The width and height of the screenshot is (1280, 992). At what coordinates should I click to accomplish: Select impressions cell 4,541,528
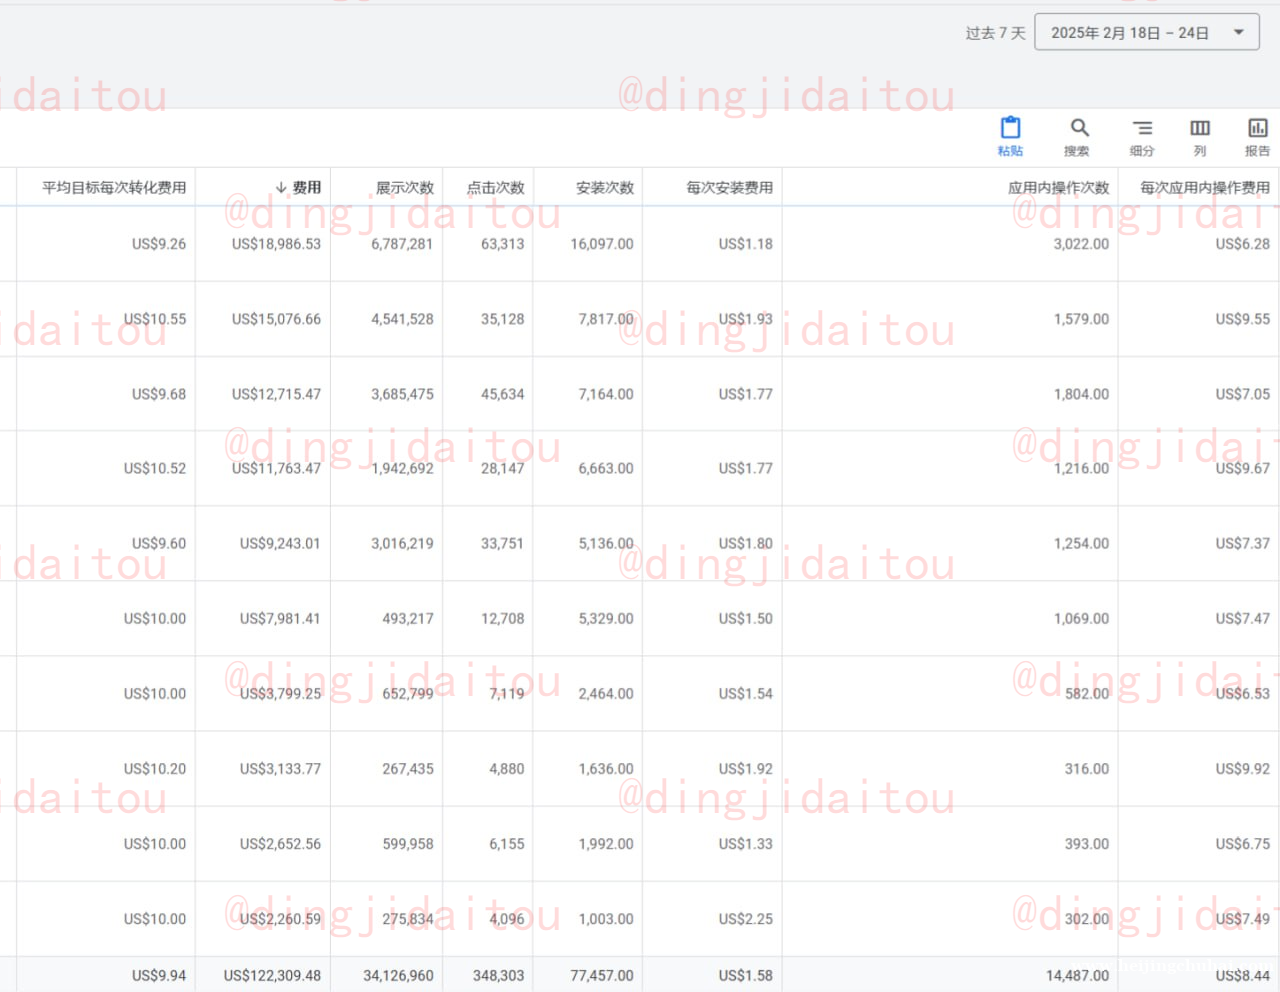click(x=402, y=319)
